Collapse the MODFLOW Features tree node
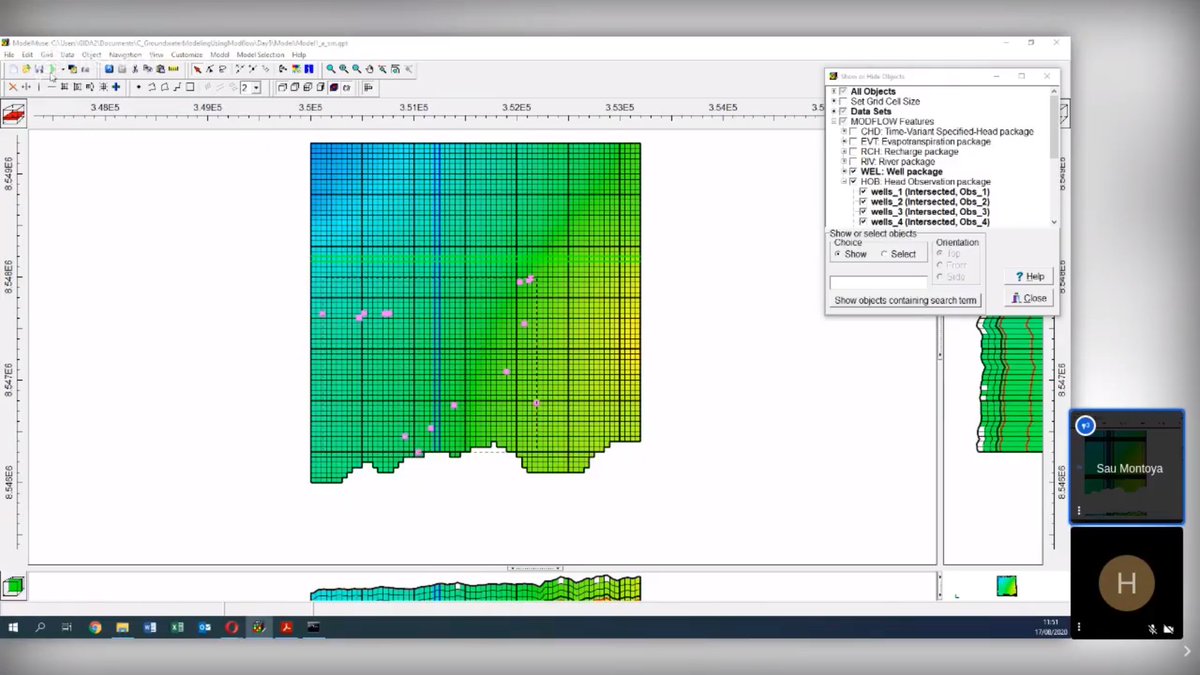Screen dimensions: 1200x675 pyautogui.click(x=833, y=120)
